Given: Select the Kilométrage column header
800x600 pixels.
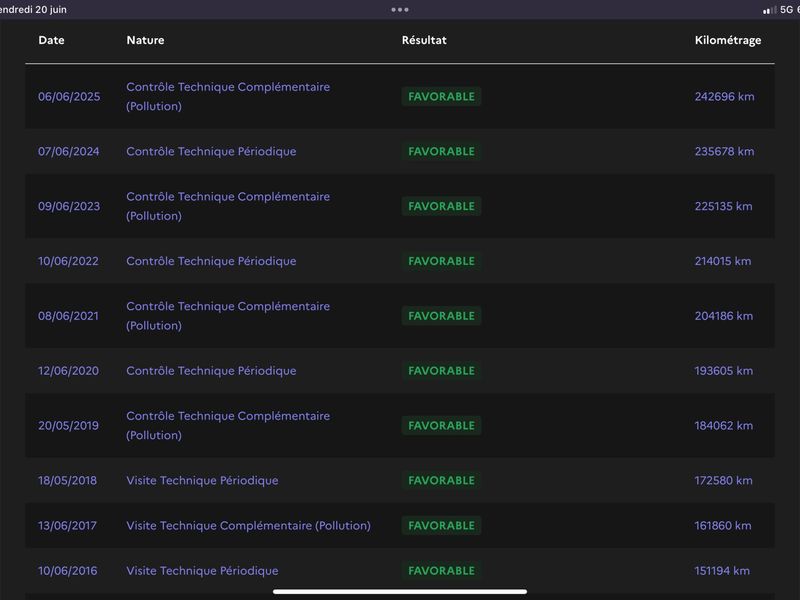Looking at the screenshot, I should click(728, 40).
